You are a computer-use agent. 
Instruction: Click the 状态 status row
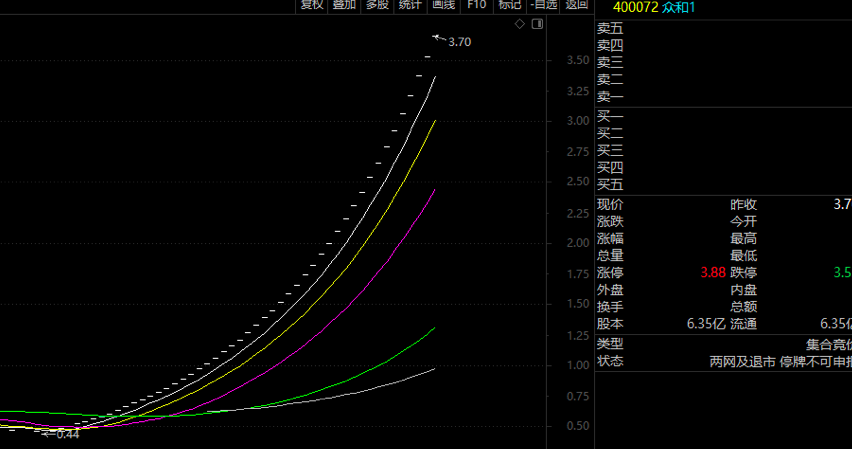coord(723,361)
